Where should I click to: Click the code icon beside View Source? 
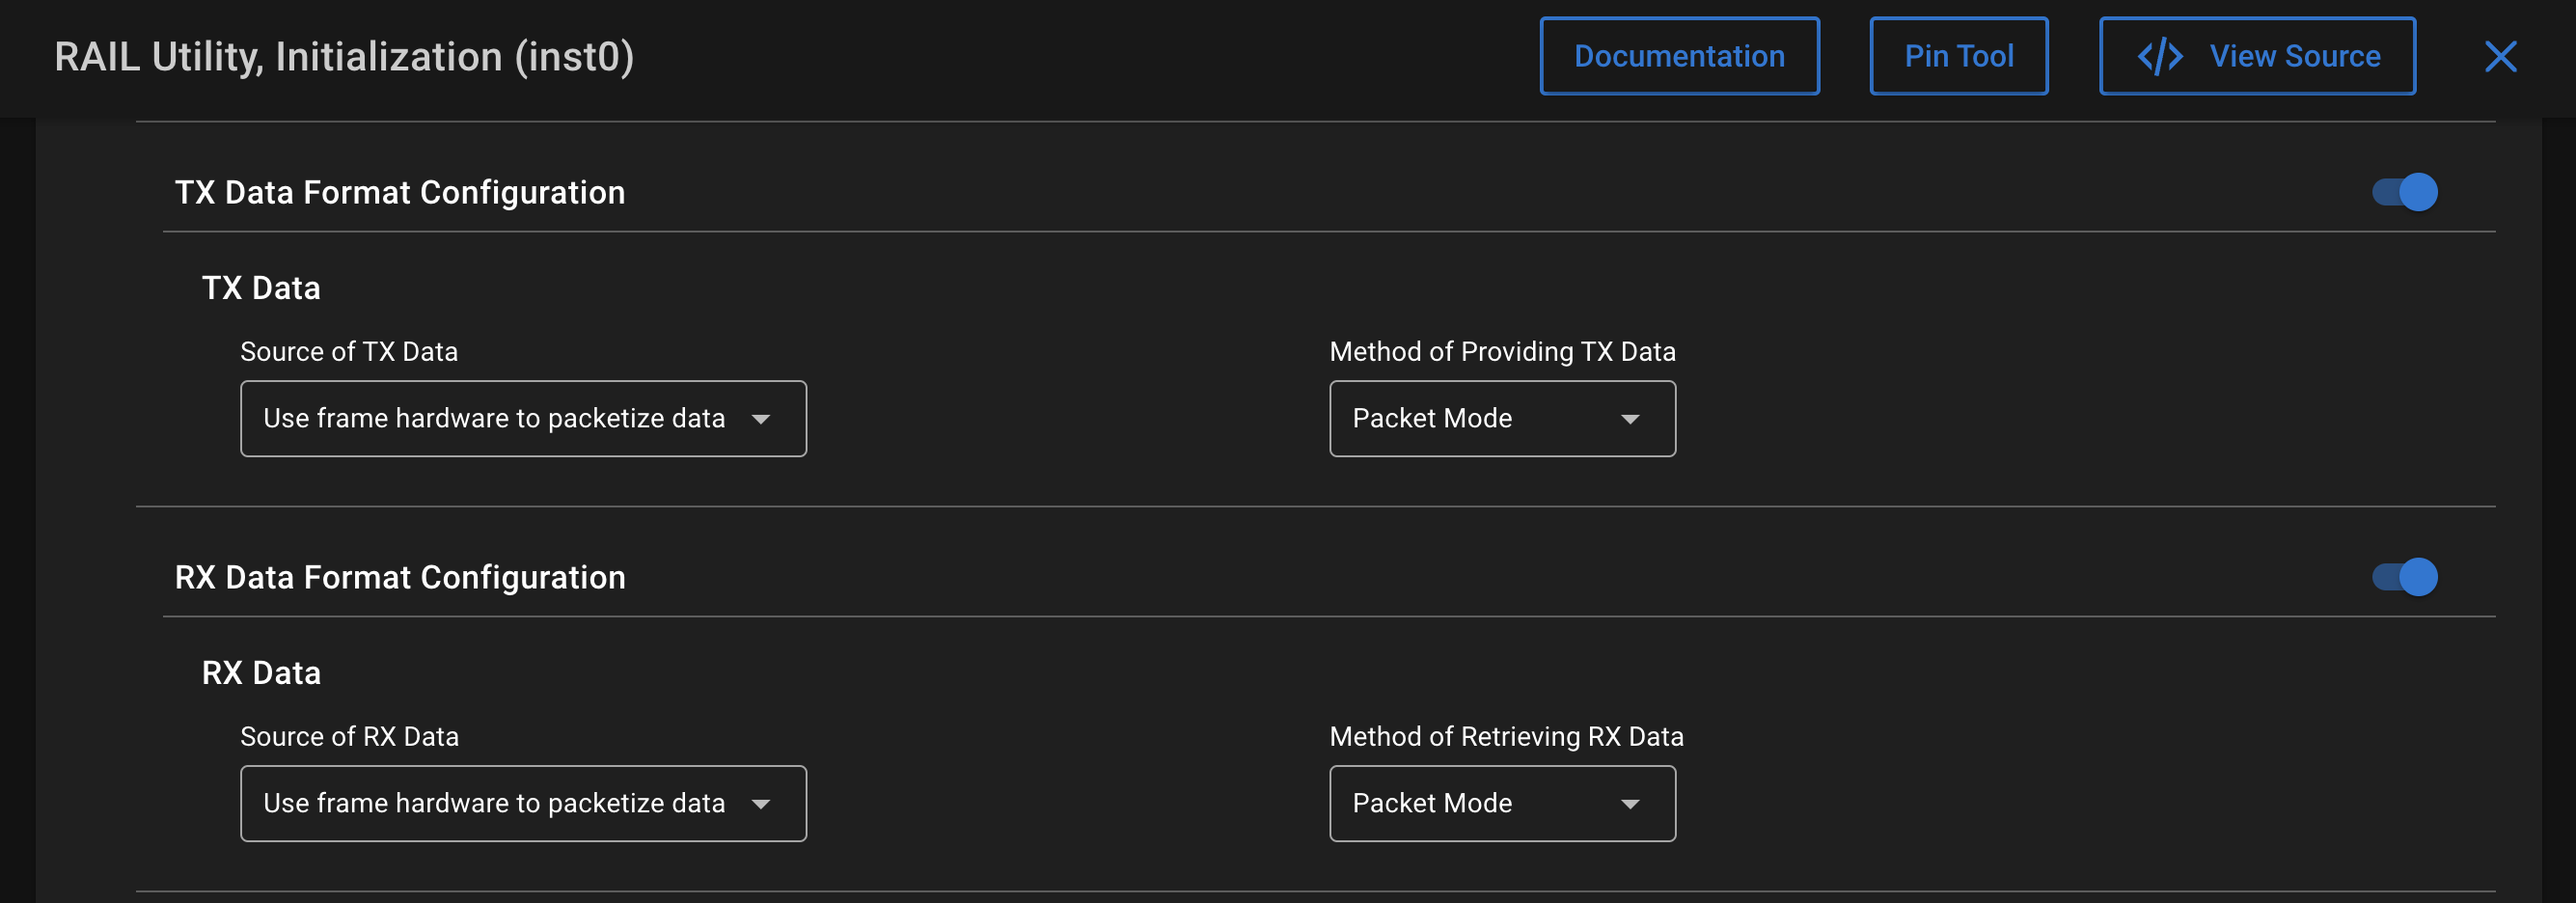click(2162, 56)
